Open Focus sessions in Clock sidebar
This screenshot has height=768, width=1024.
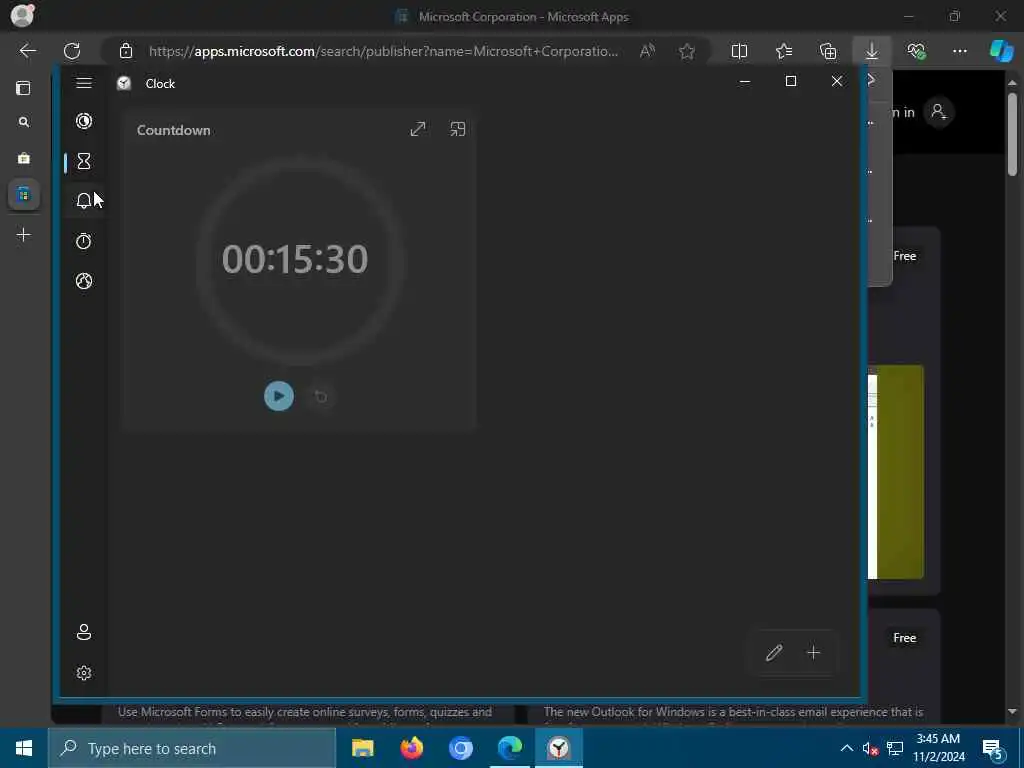click(x=84, y=121)
